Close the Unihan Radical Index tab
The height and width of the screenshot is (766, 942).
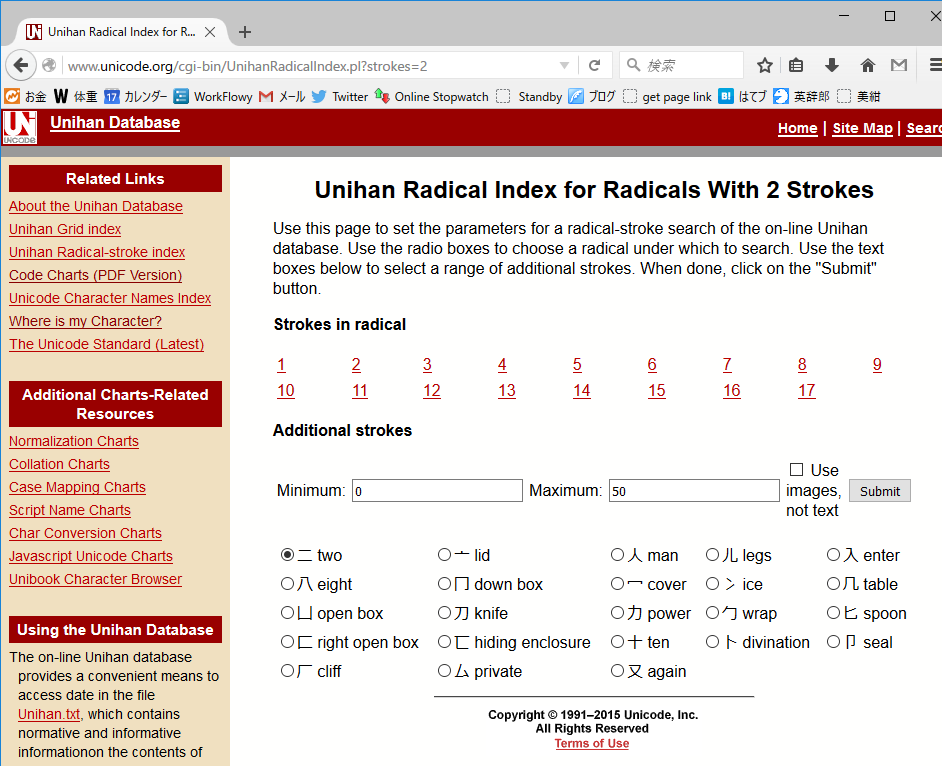[210, 32]
